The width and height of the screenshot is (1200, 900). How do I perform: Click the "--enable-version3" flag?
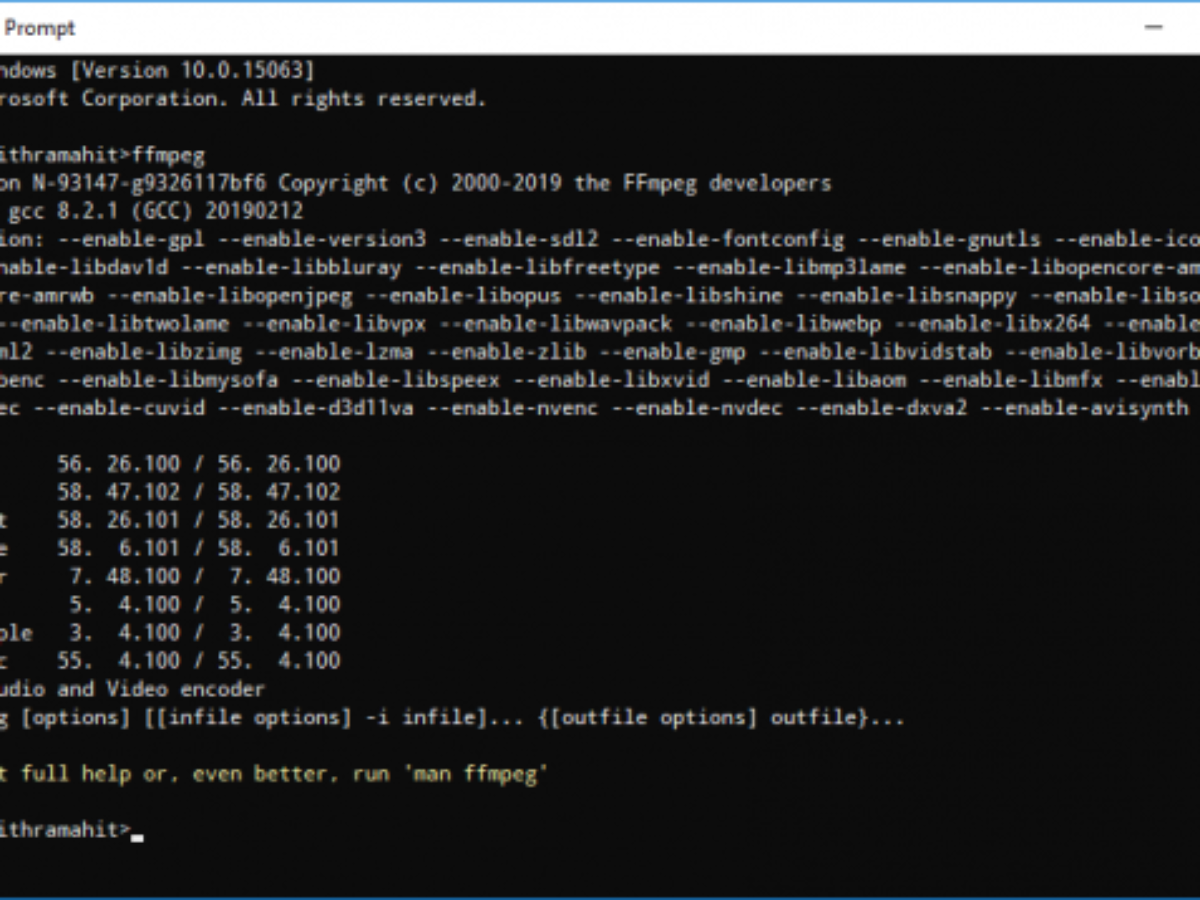click(x=320, y=240)
